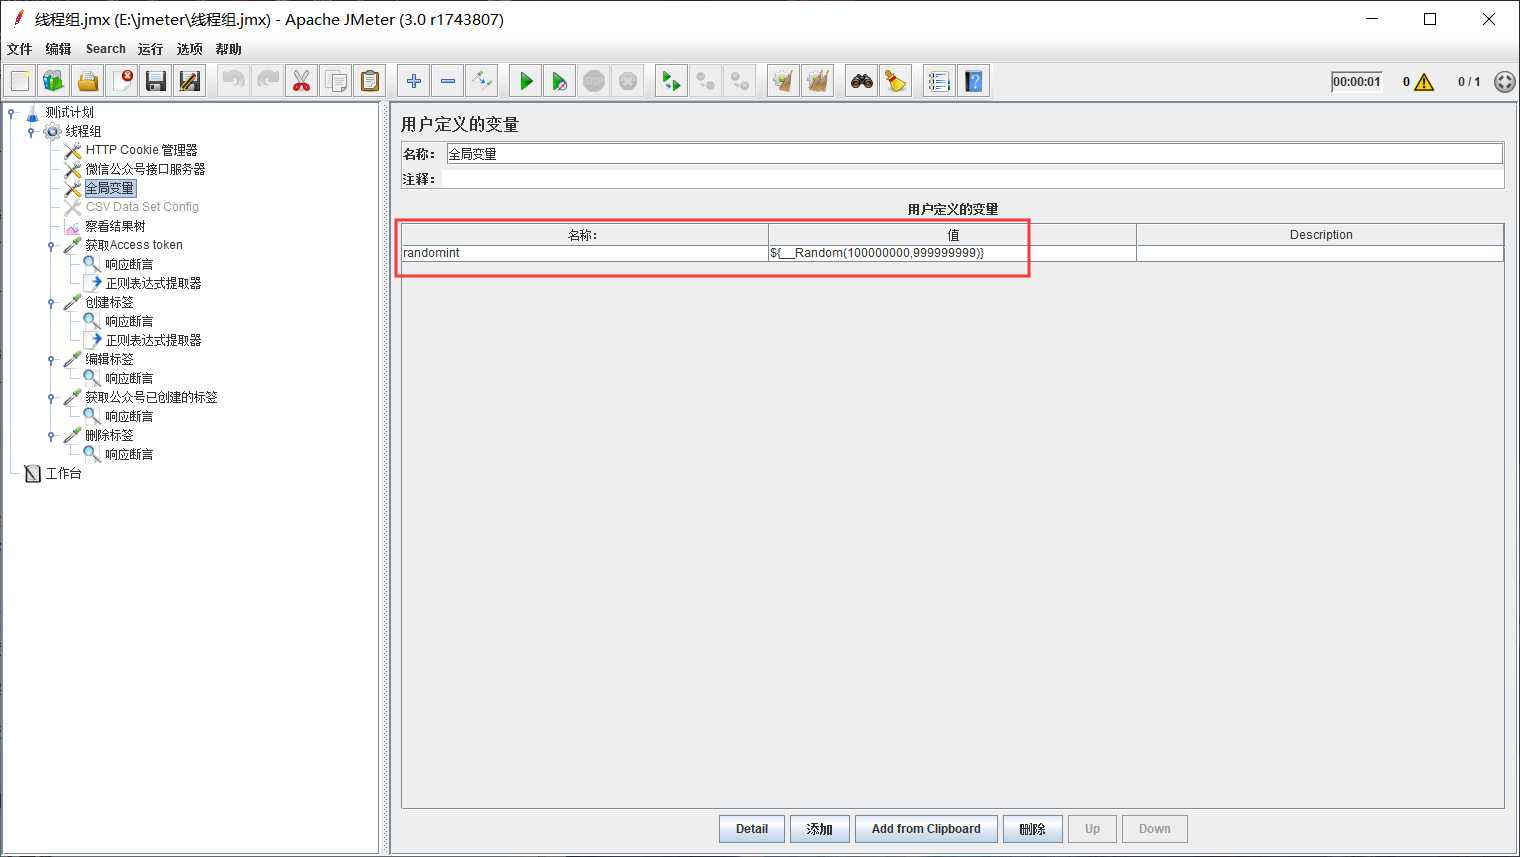
Task: Collapse the 创建标签 sampler node
Action: pos(51,303)
